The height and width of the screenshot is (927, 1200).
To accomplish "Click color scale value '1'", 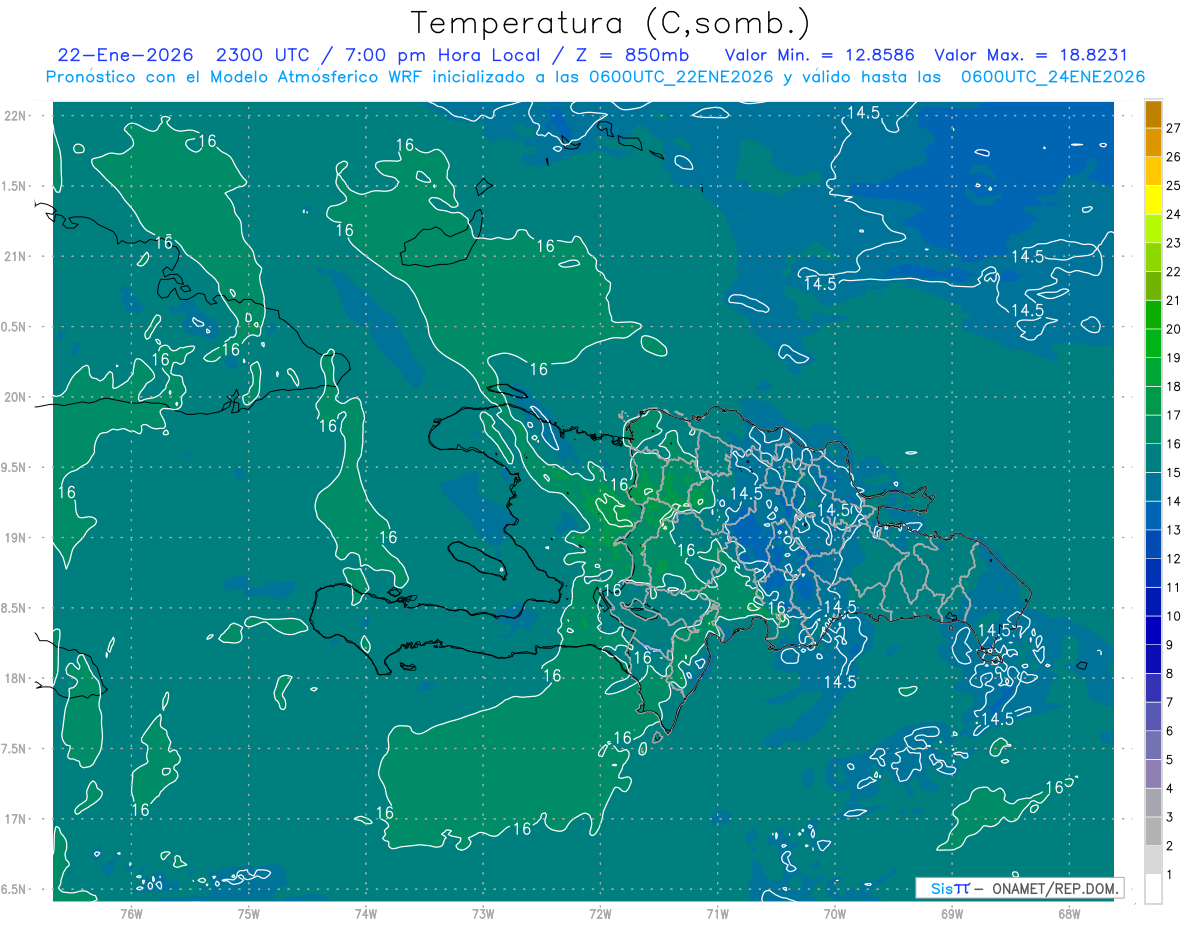I will 1170,875.
